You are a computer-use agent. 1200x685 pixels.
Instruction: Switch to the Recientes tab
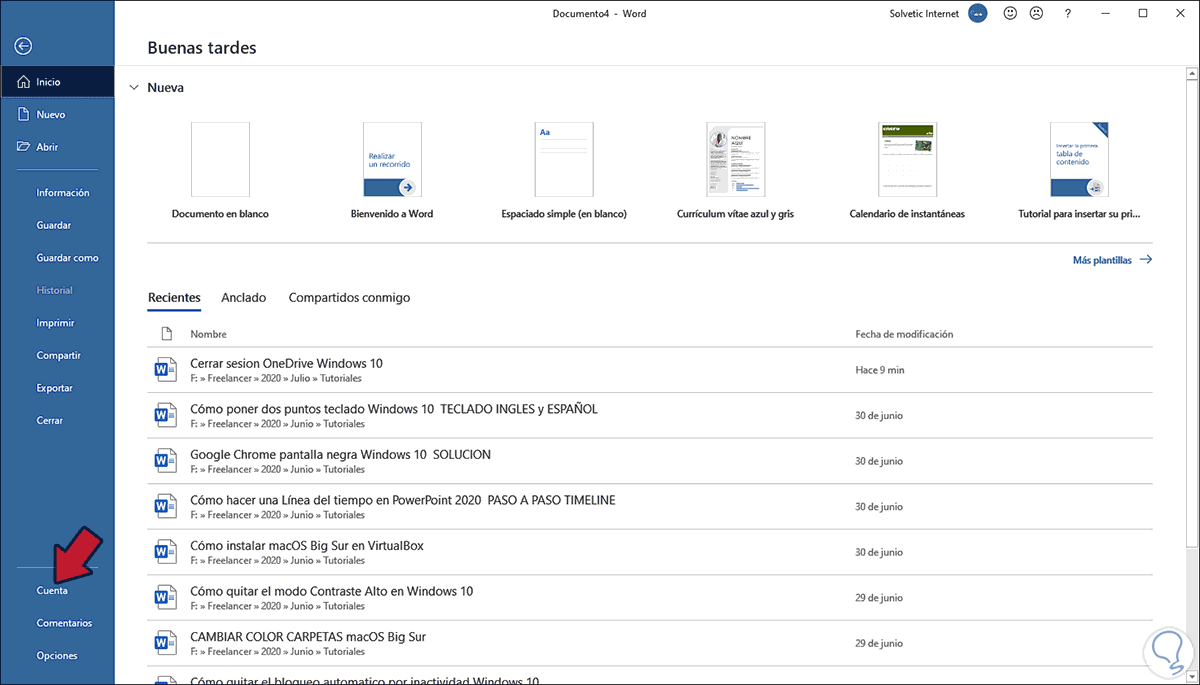tap(174, 298)
